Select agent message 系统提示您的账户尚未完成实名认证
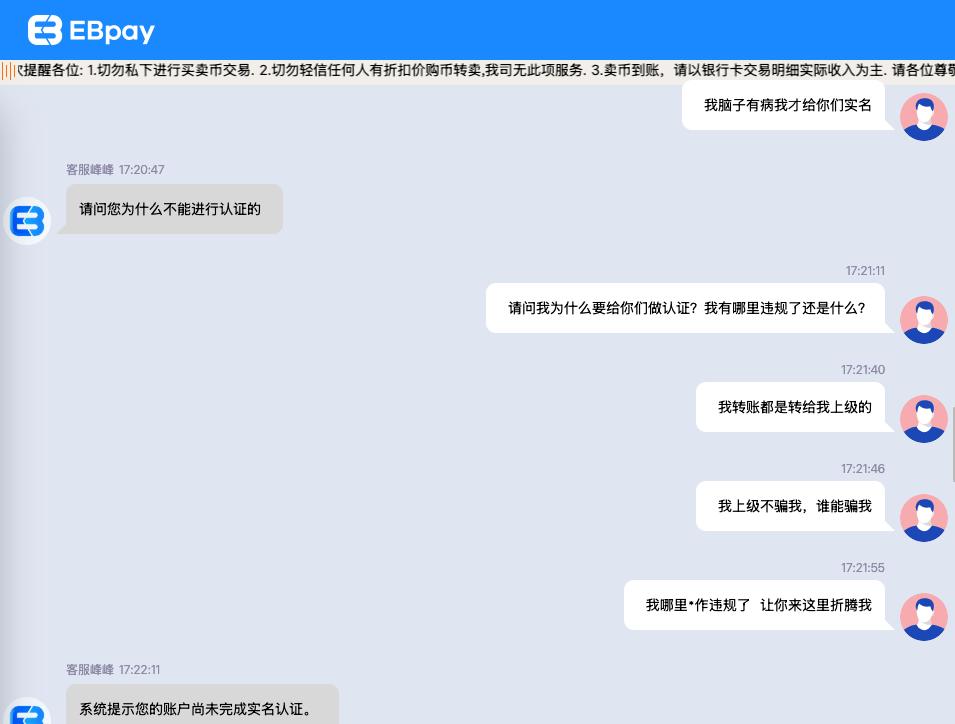Screen dimensions: 955x724 202,705
